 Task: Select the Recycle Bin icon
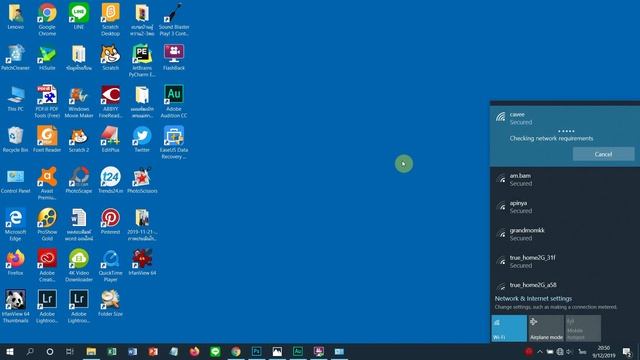(16, 139)
